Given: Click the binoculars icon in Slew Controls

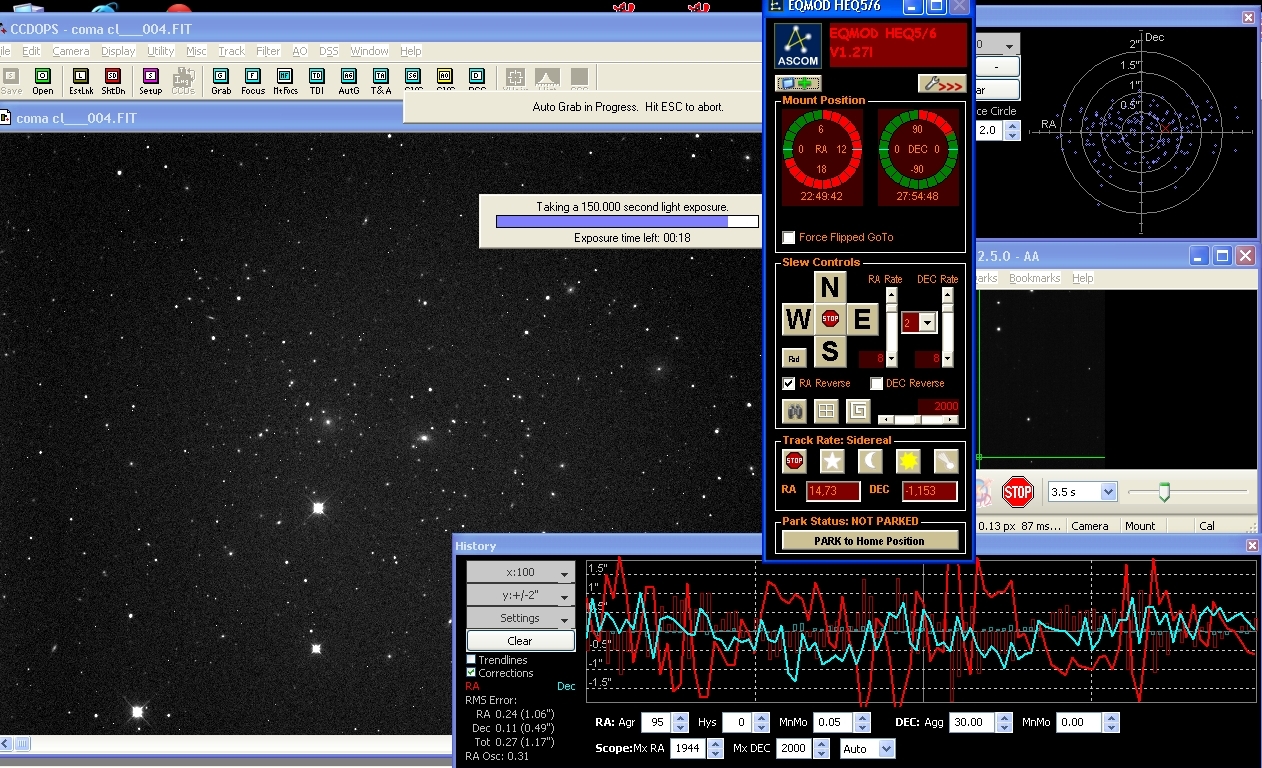Looking at the screenshot, I should point(796,410).
